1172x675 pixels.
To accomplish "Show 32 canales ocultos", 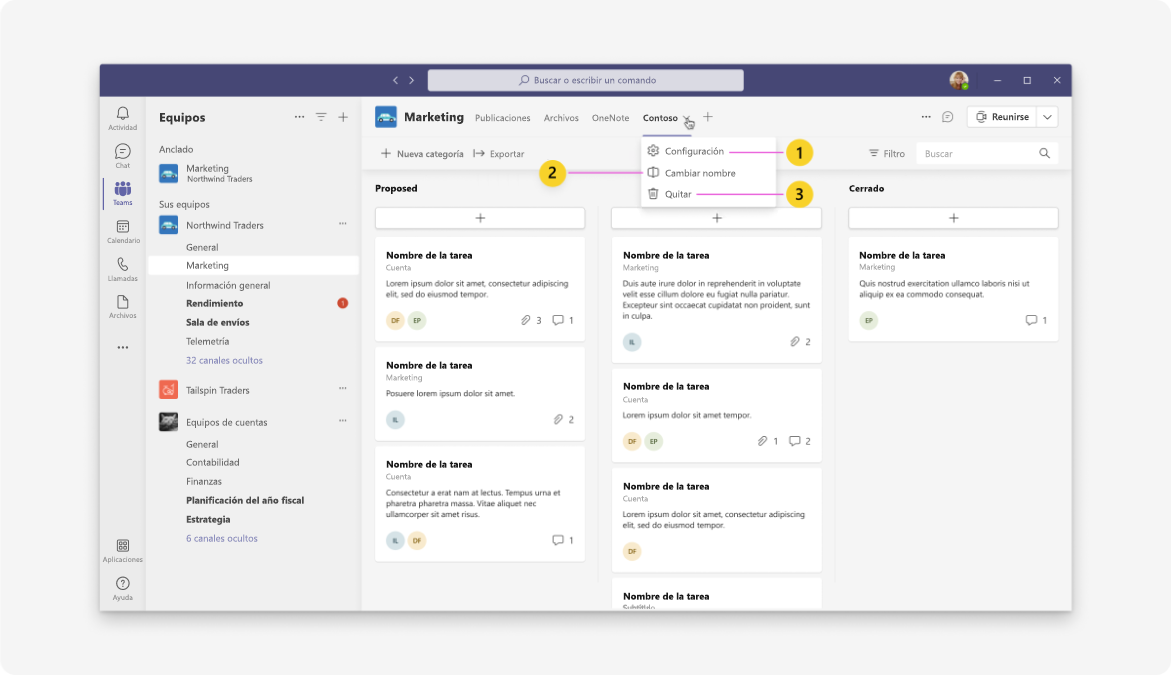I will pyautogui.click(x=224, y=360).
